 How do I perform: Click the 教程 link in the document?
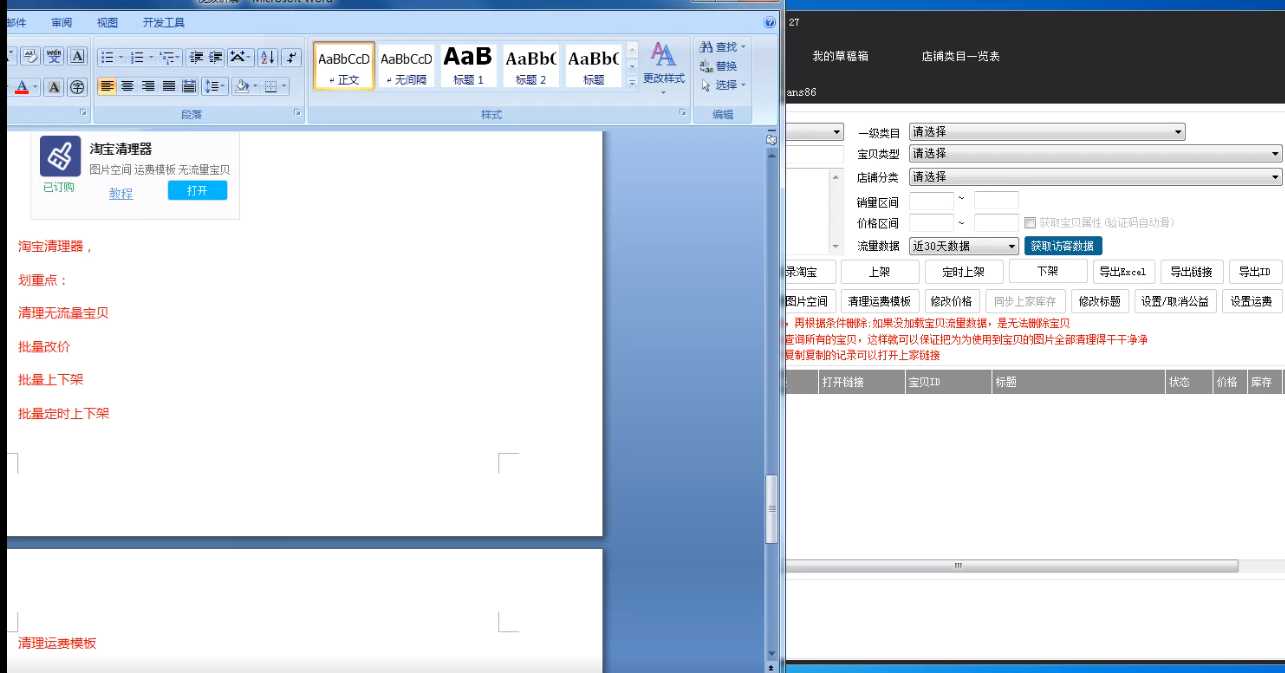tap(121, 193)
